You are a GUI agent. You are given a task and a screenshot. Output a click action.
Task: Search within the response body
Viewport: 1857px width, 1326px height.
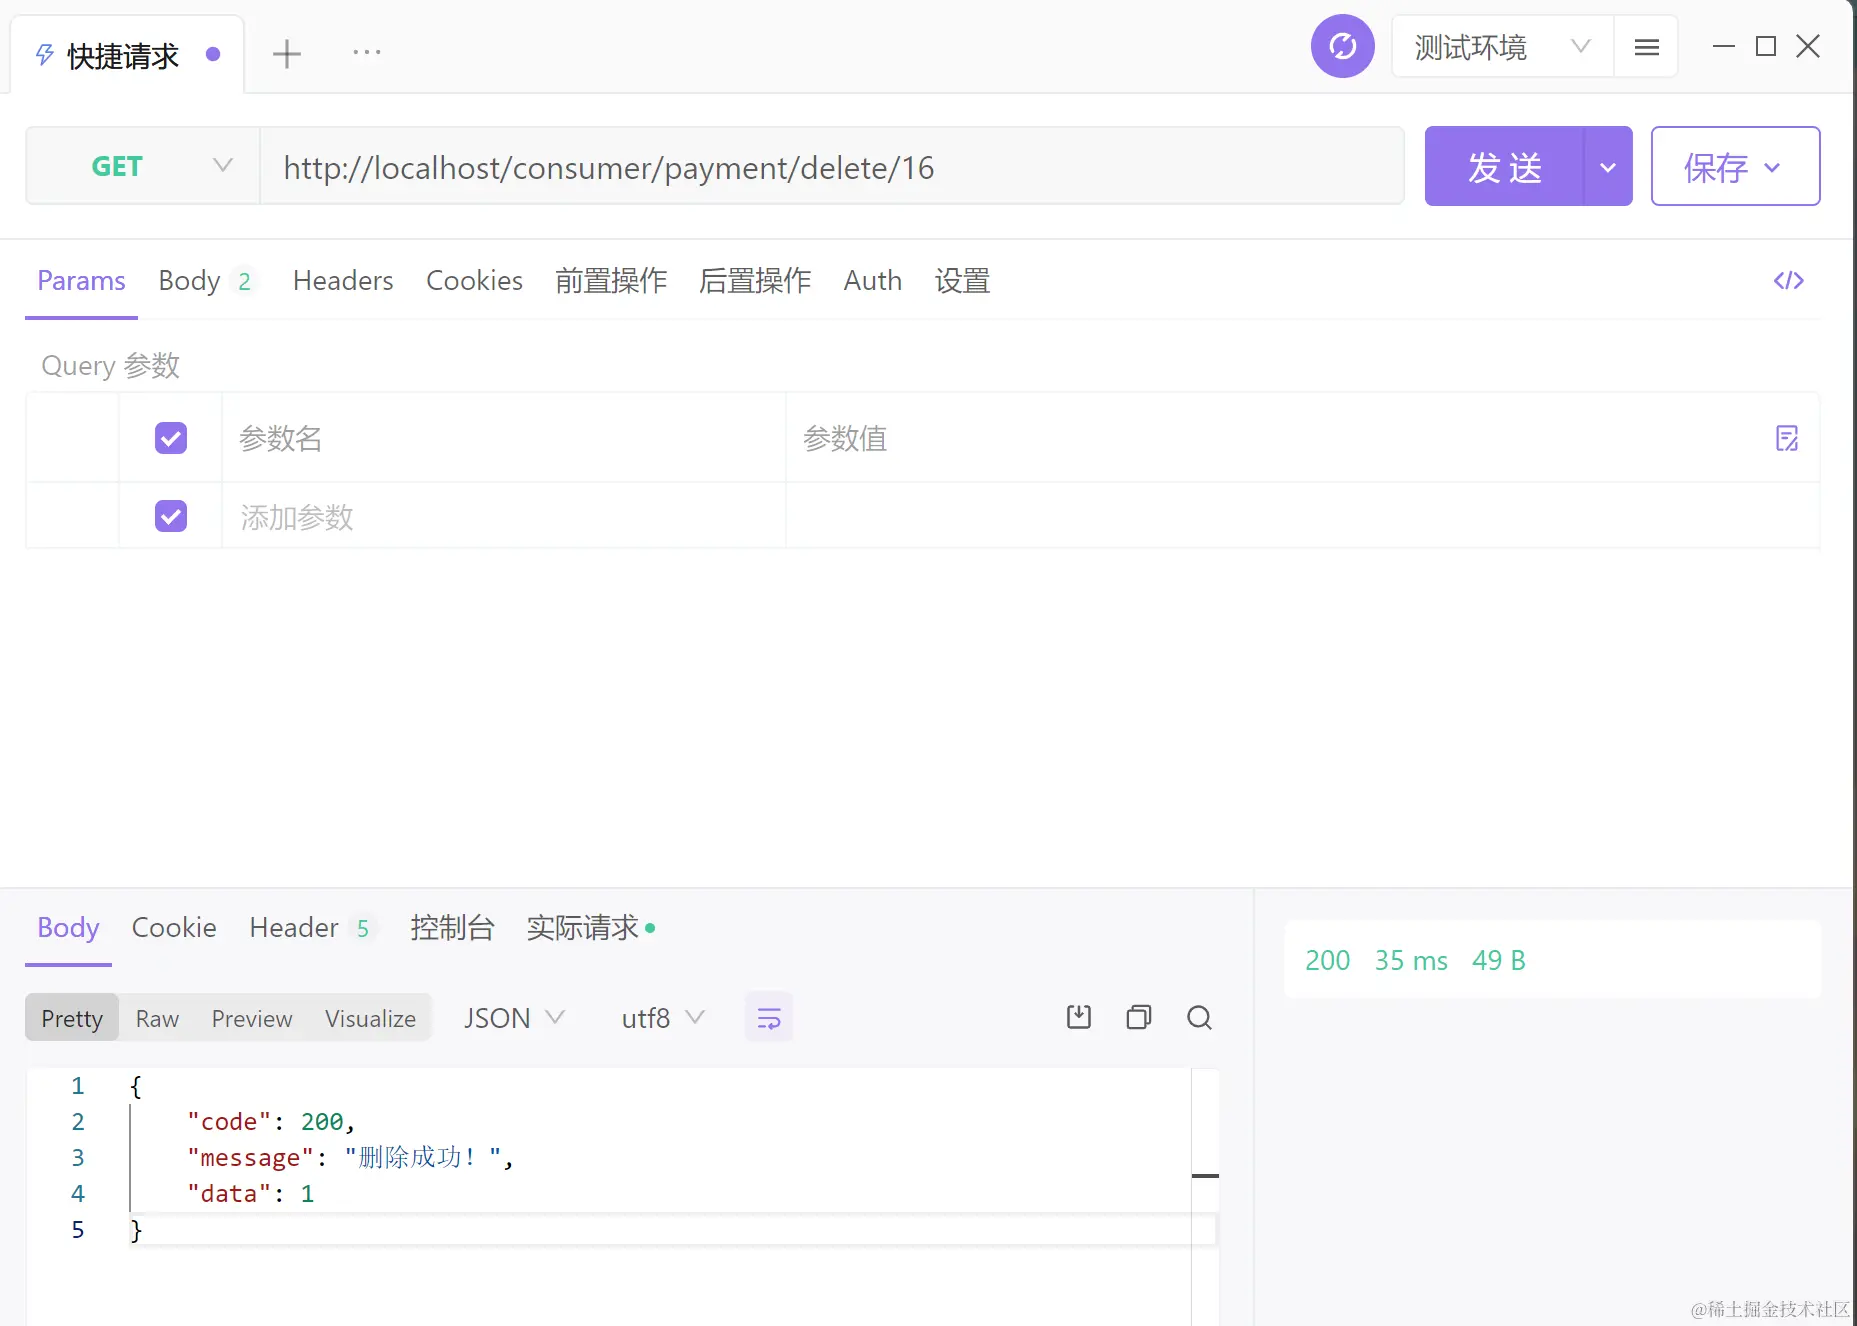1199,1018
